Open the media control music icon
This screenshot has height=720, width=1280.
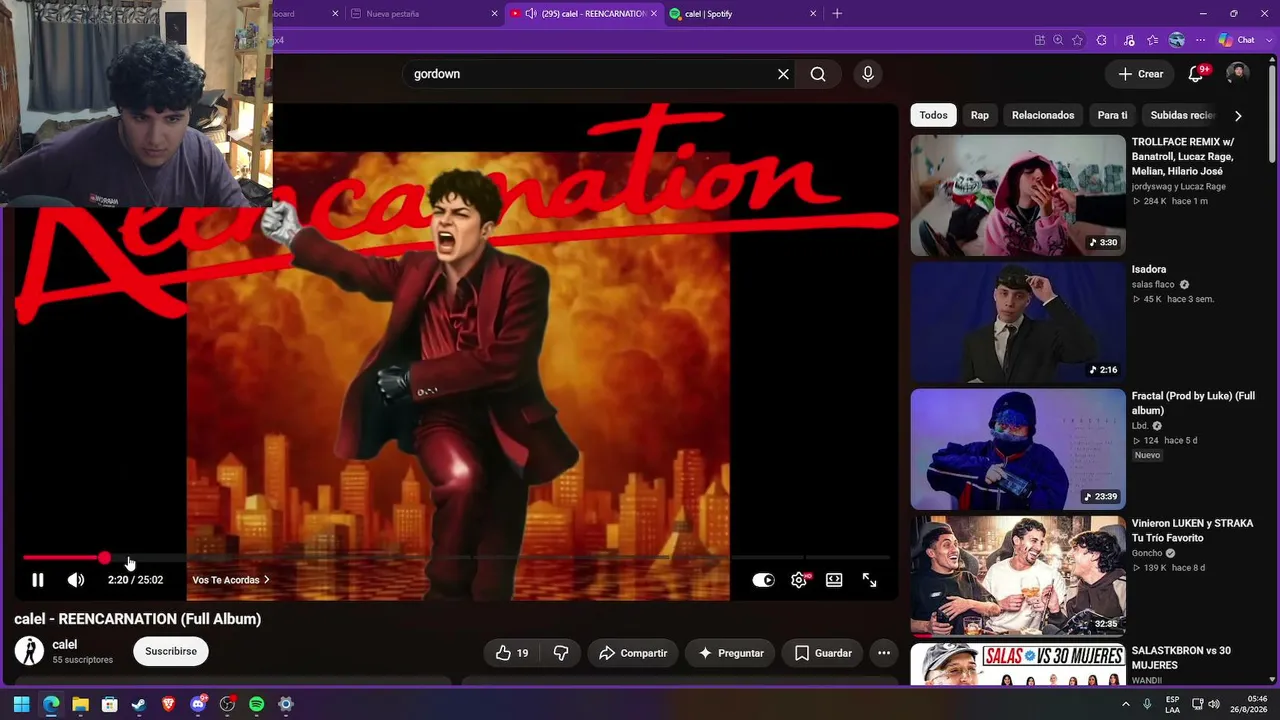[1129, 40]
